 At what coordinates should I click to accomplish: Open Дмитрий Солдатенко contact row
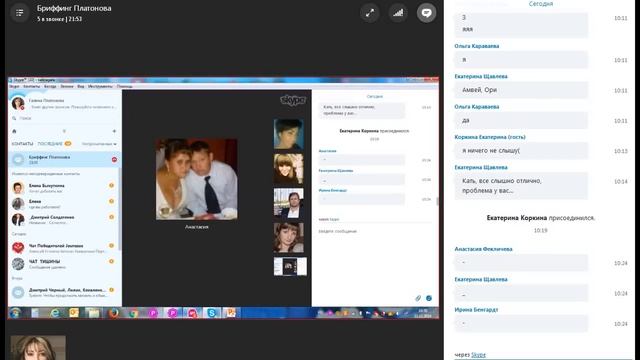pos(64,220)
